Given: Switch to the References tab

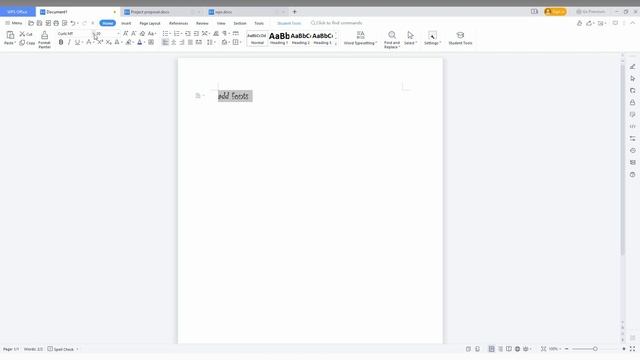Looking at the screenshot, I should [x=178, y=23].
